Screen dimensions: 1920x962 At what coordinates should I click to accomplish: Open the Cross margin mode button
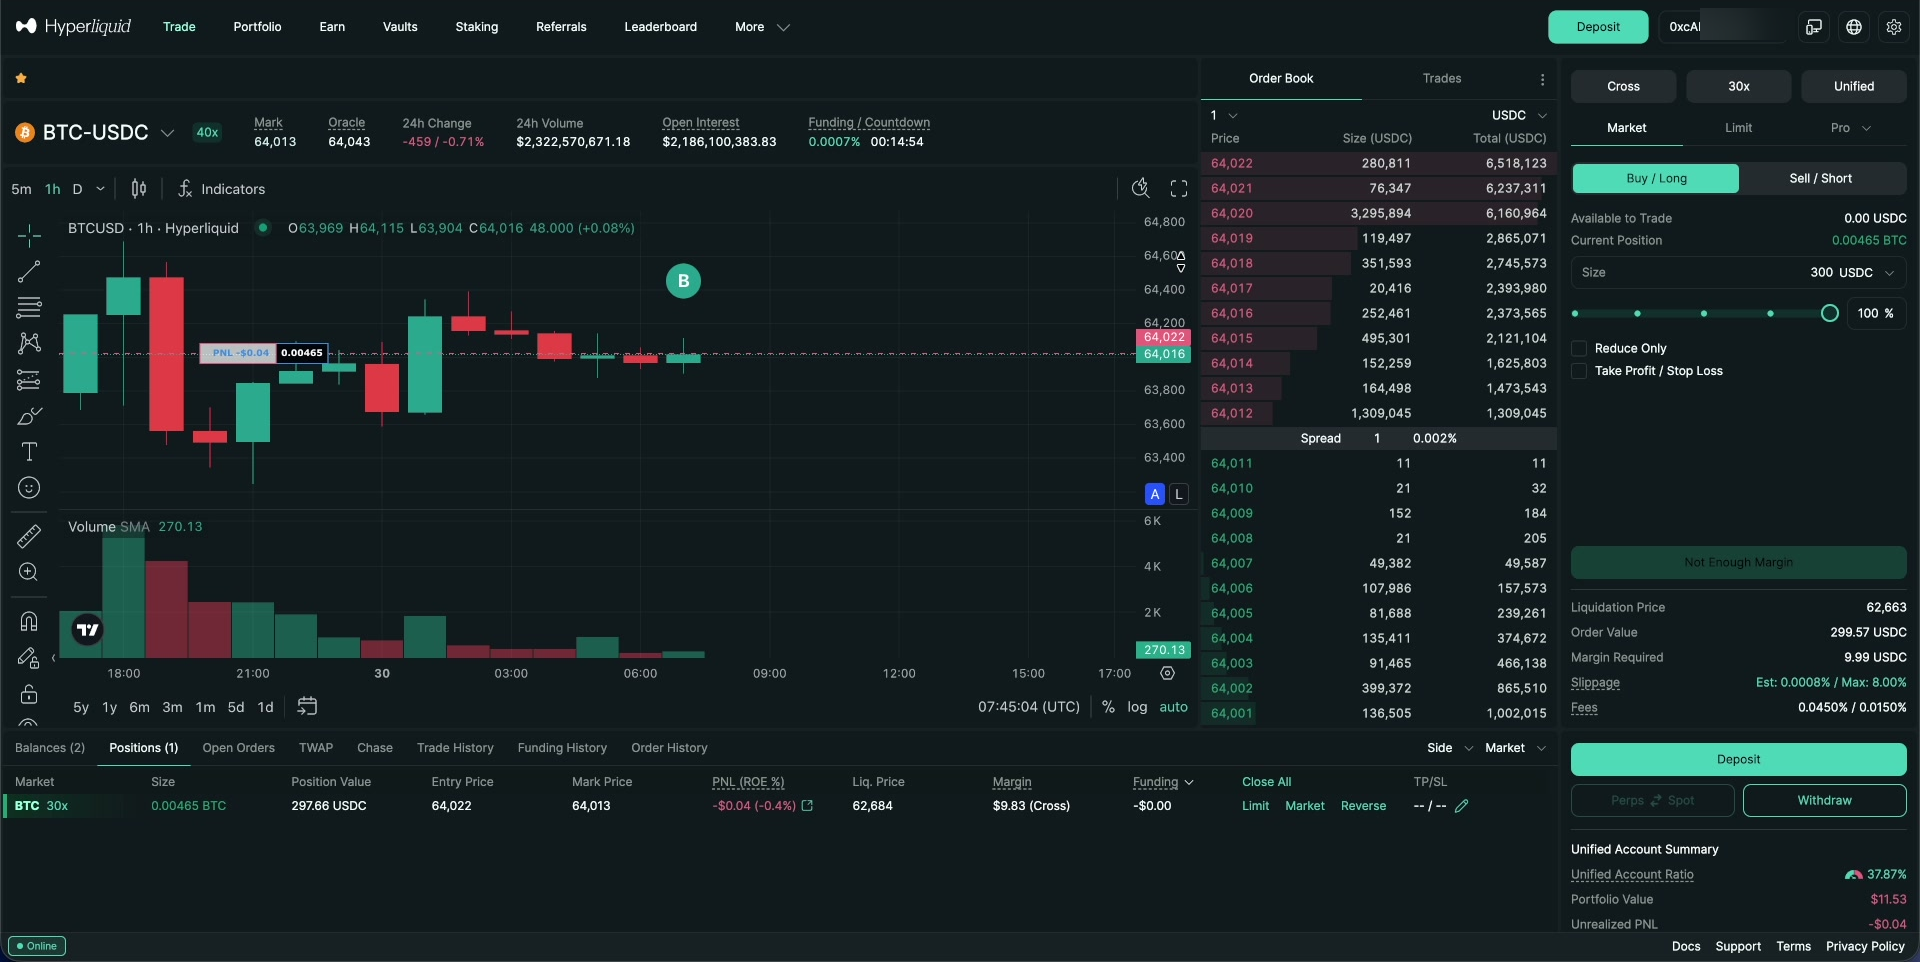click(x=1623, y=86)
